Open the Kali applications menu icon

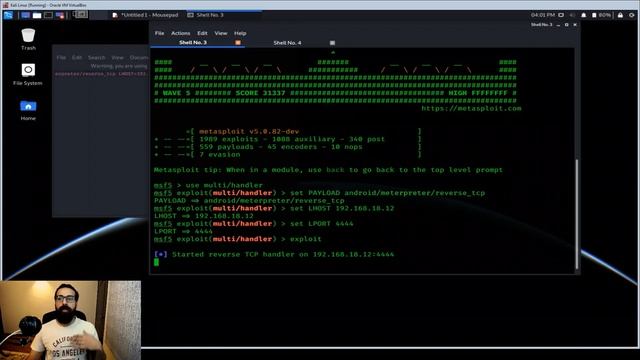[8, 15]
